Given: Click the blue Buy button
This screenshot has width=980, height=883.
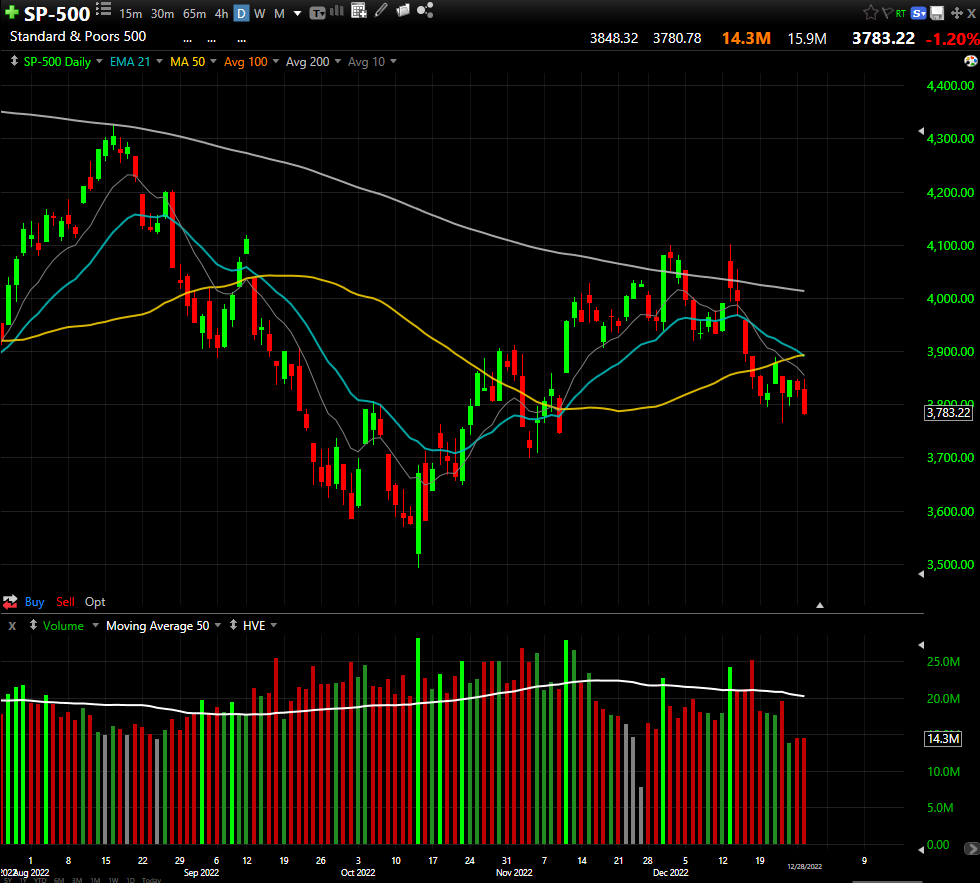Looking at the screenshot, I should tap(34, 602).
